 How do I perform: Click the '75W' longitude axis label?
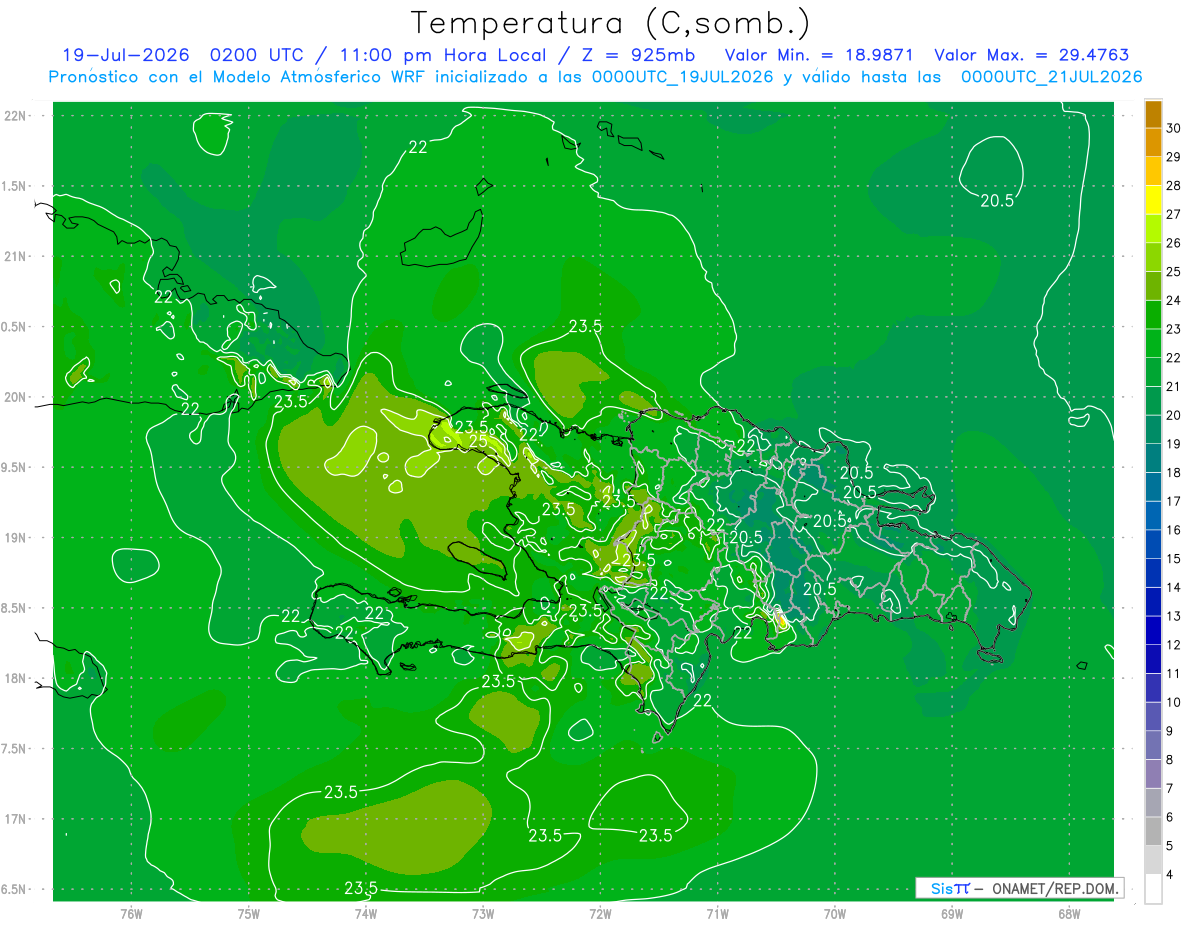coord(248,914)
